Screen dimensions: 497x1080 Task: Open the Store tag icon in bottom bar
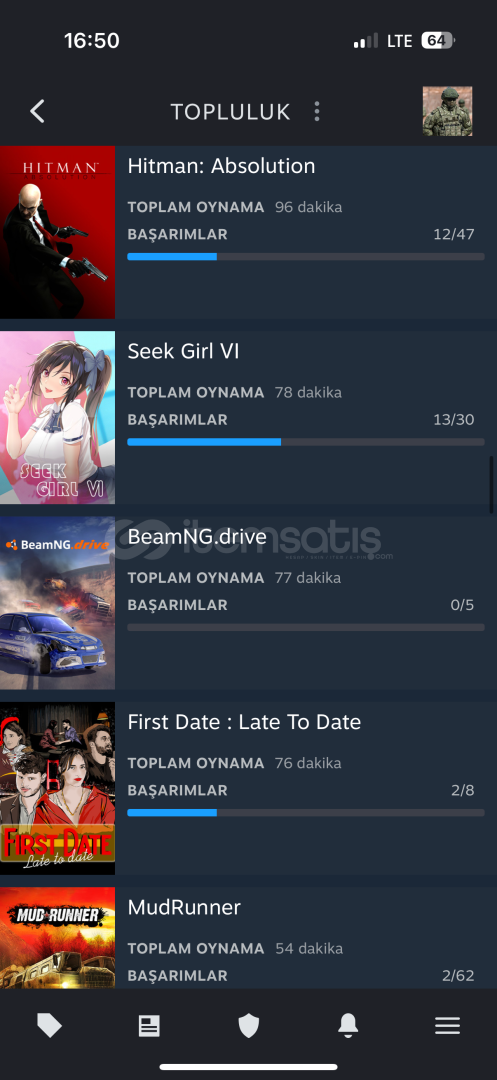[x=50, y=1026]
